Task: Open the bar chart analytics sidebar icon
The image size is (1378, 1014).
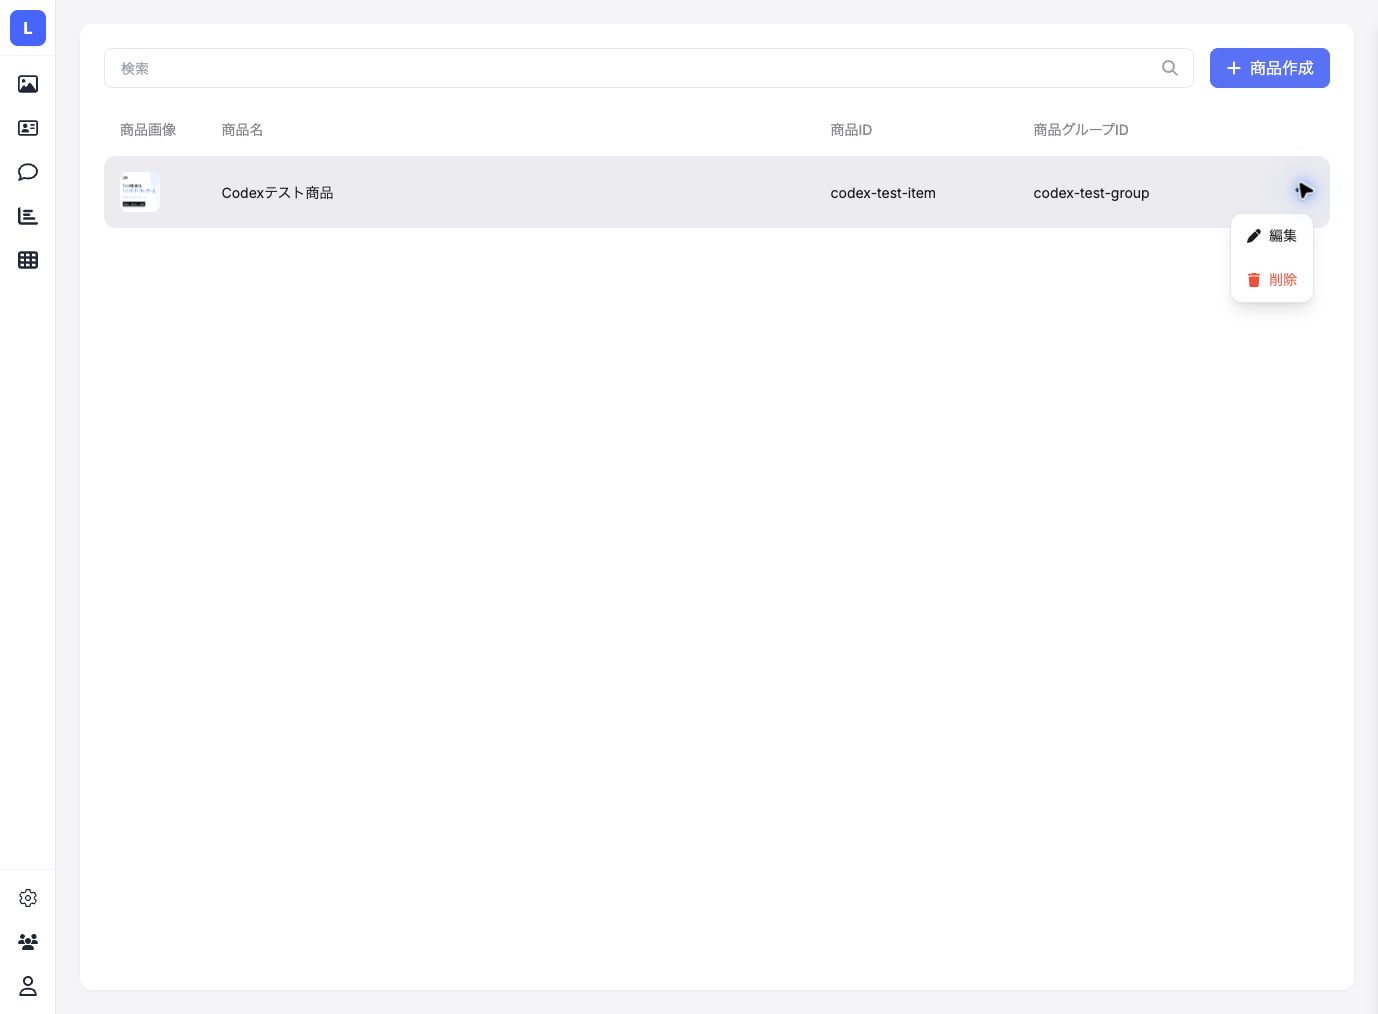Action: (x=28, y=216)
